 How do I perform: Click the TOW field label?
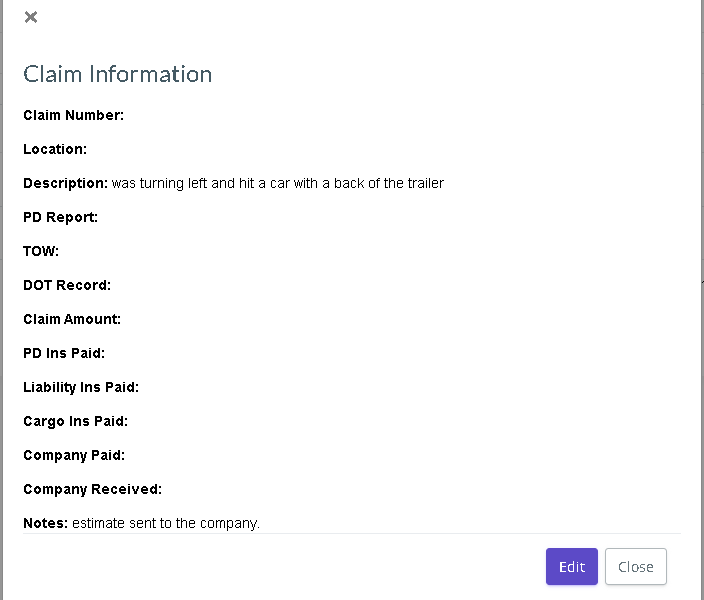coord(41,251)
